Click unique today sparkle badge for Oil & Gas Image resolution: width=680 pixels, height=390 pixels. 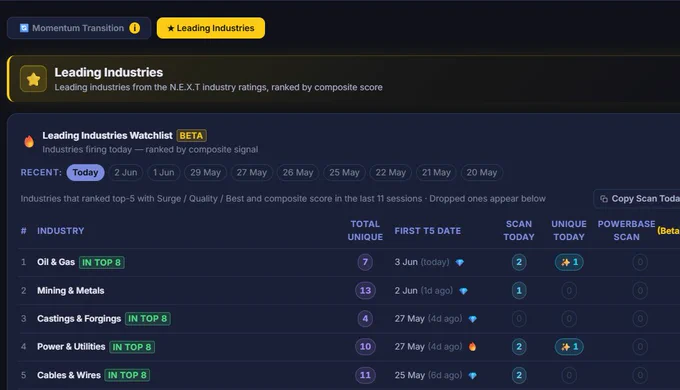pyautogui.click(x=569, y=262)
